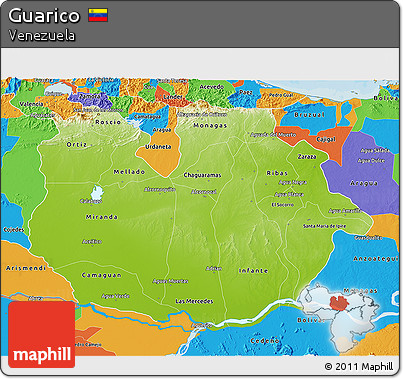The width and height of the screenshot is (403, 379).
Task: Click the Ribas label
Action: 277,173
